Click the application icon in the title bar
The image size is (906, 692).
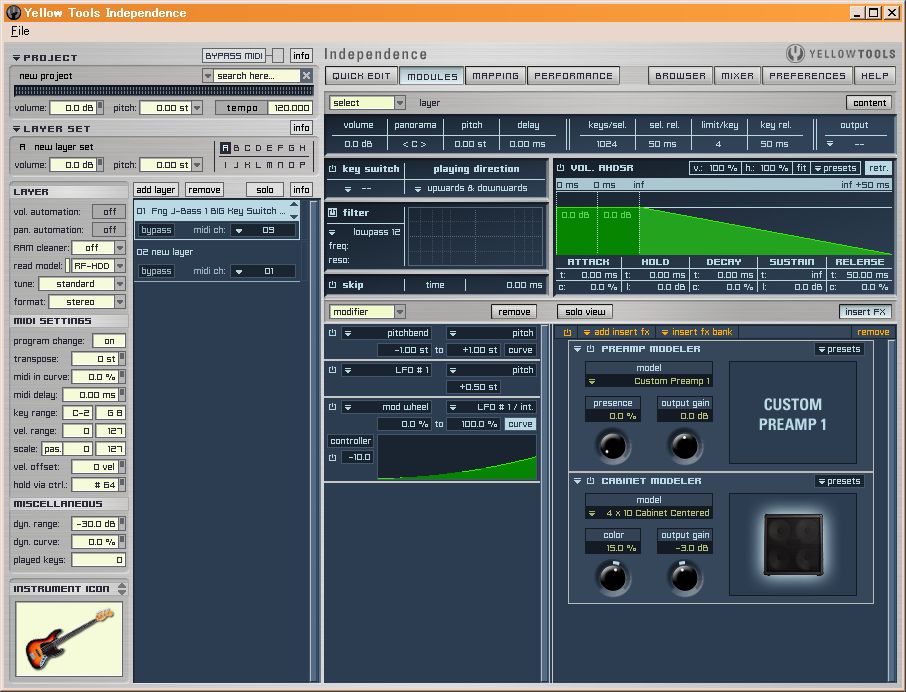point(13,12)
